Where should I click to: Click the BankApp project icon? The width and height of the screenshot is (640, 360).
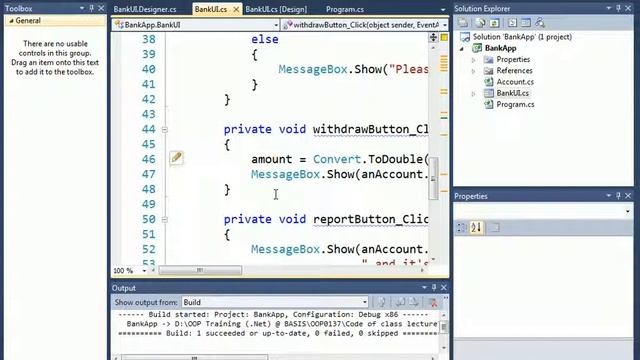coord(477,48)
